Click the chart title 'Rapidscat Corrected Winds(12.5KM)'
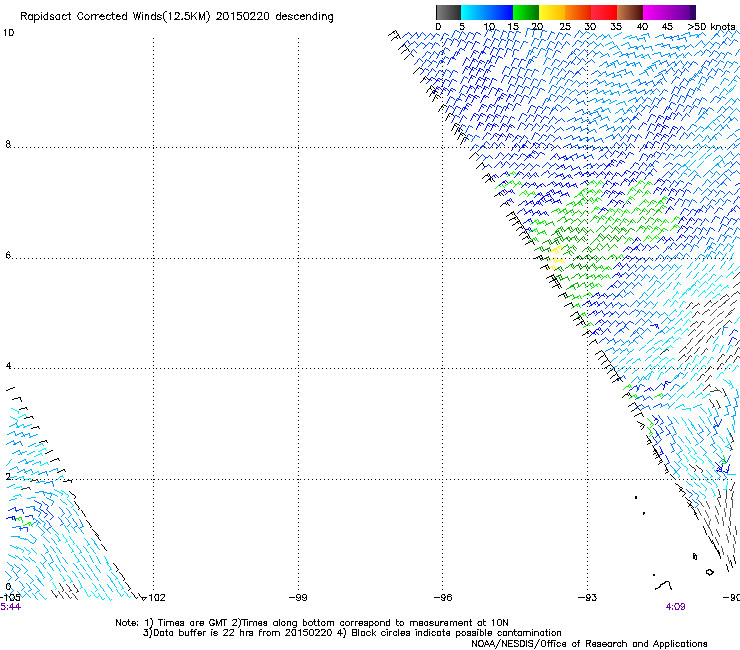 [x=115, y=17]
